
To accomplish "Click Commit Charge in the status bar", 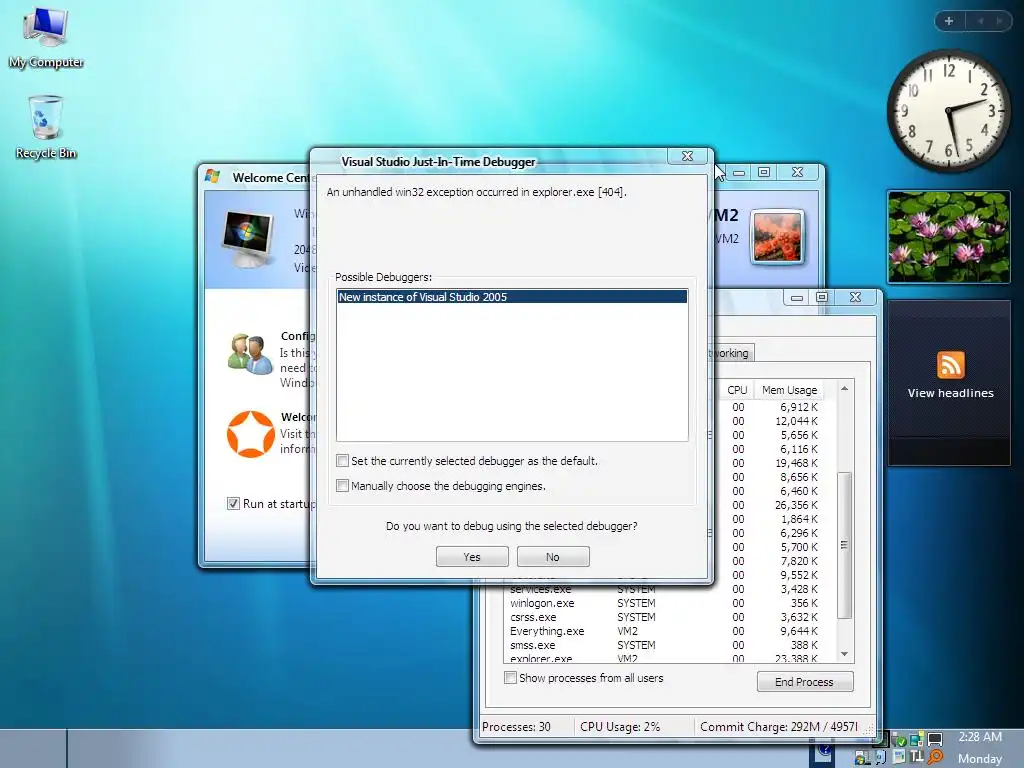I will [x=778, y=726].
